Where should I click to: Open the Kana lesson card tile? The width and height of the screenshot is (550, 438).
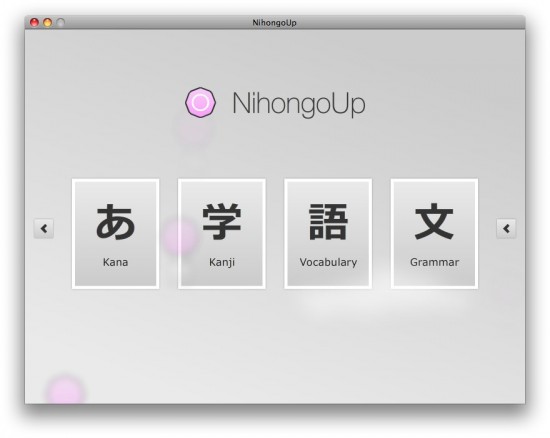pos(115,234)
